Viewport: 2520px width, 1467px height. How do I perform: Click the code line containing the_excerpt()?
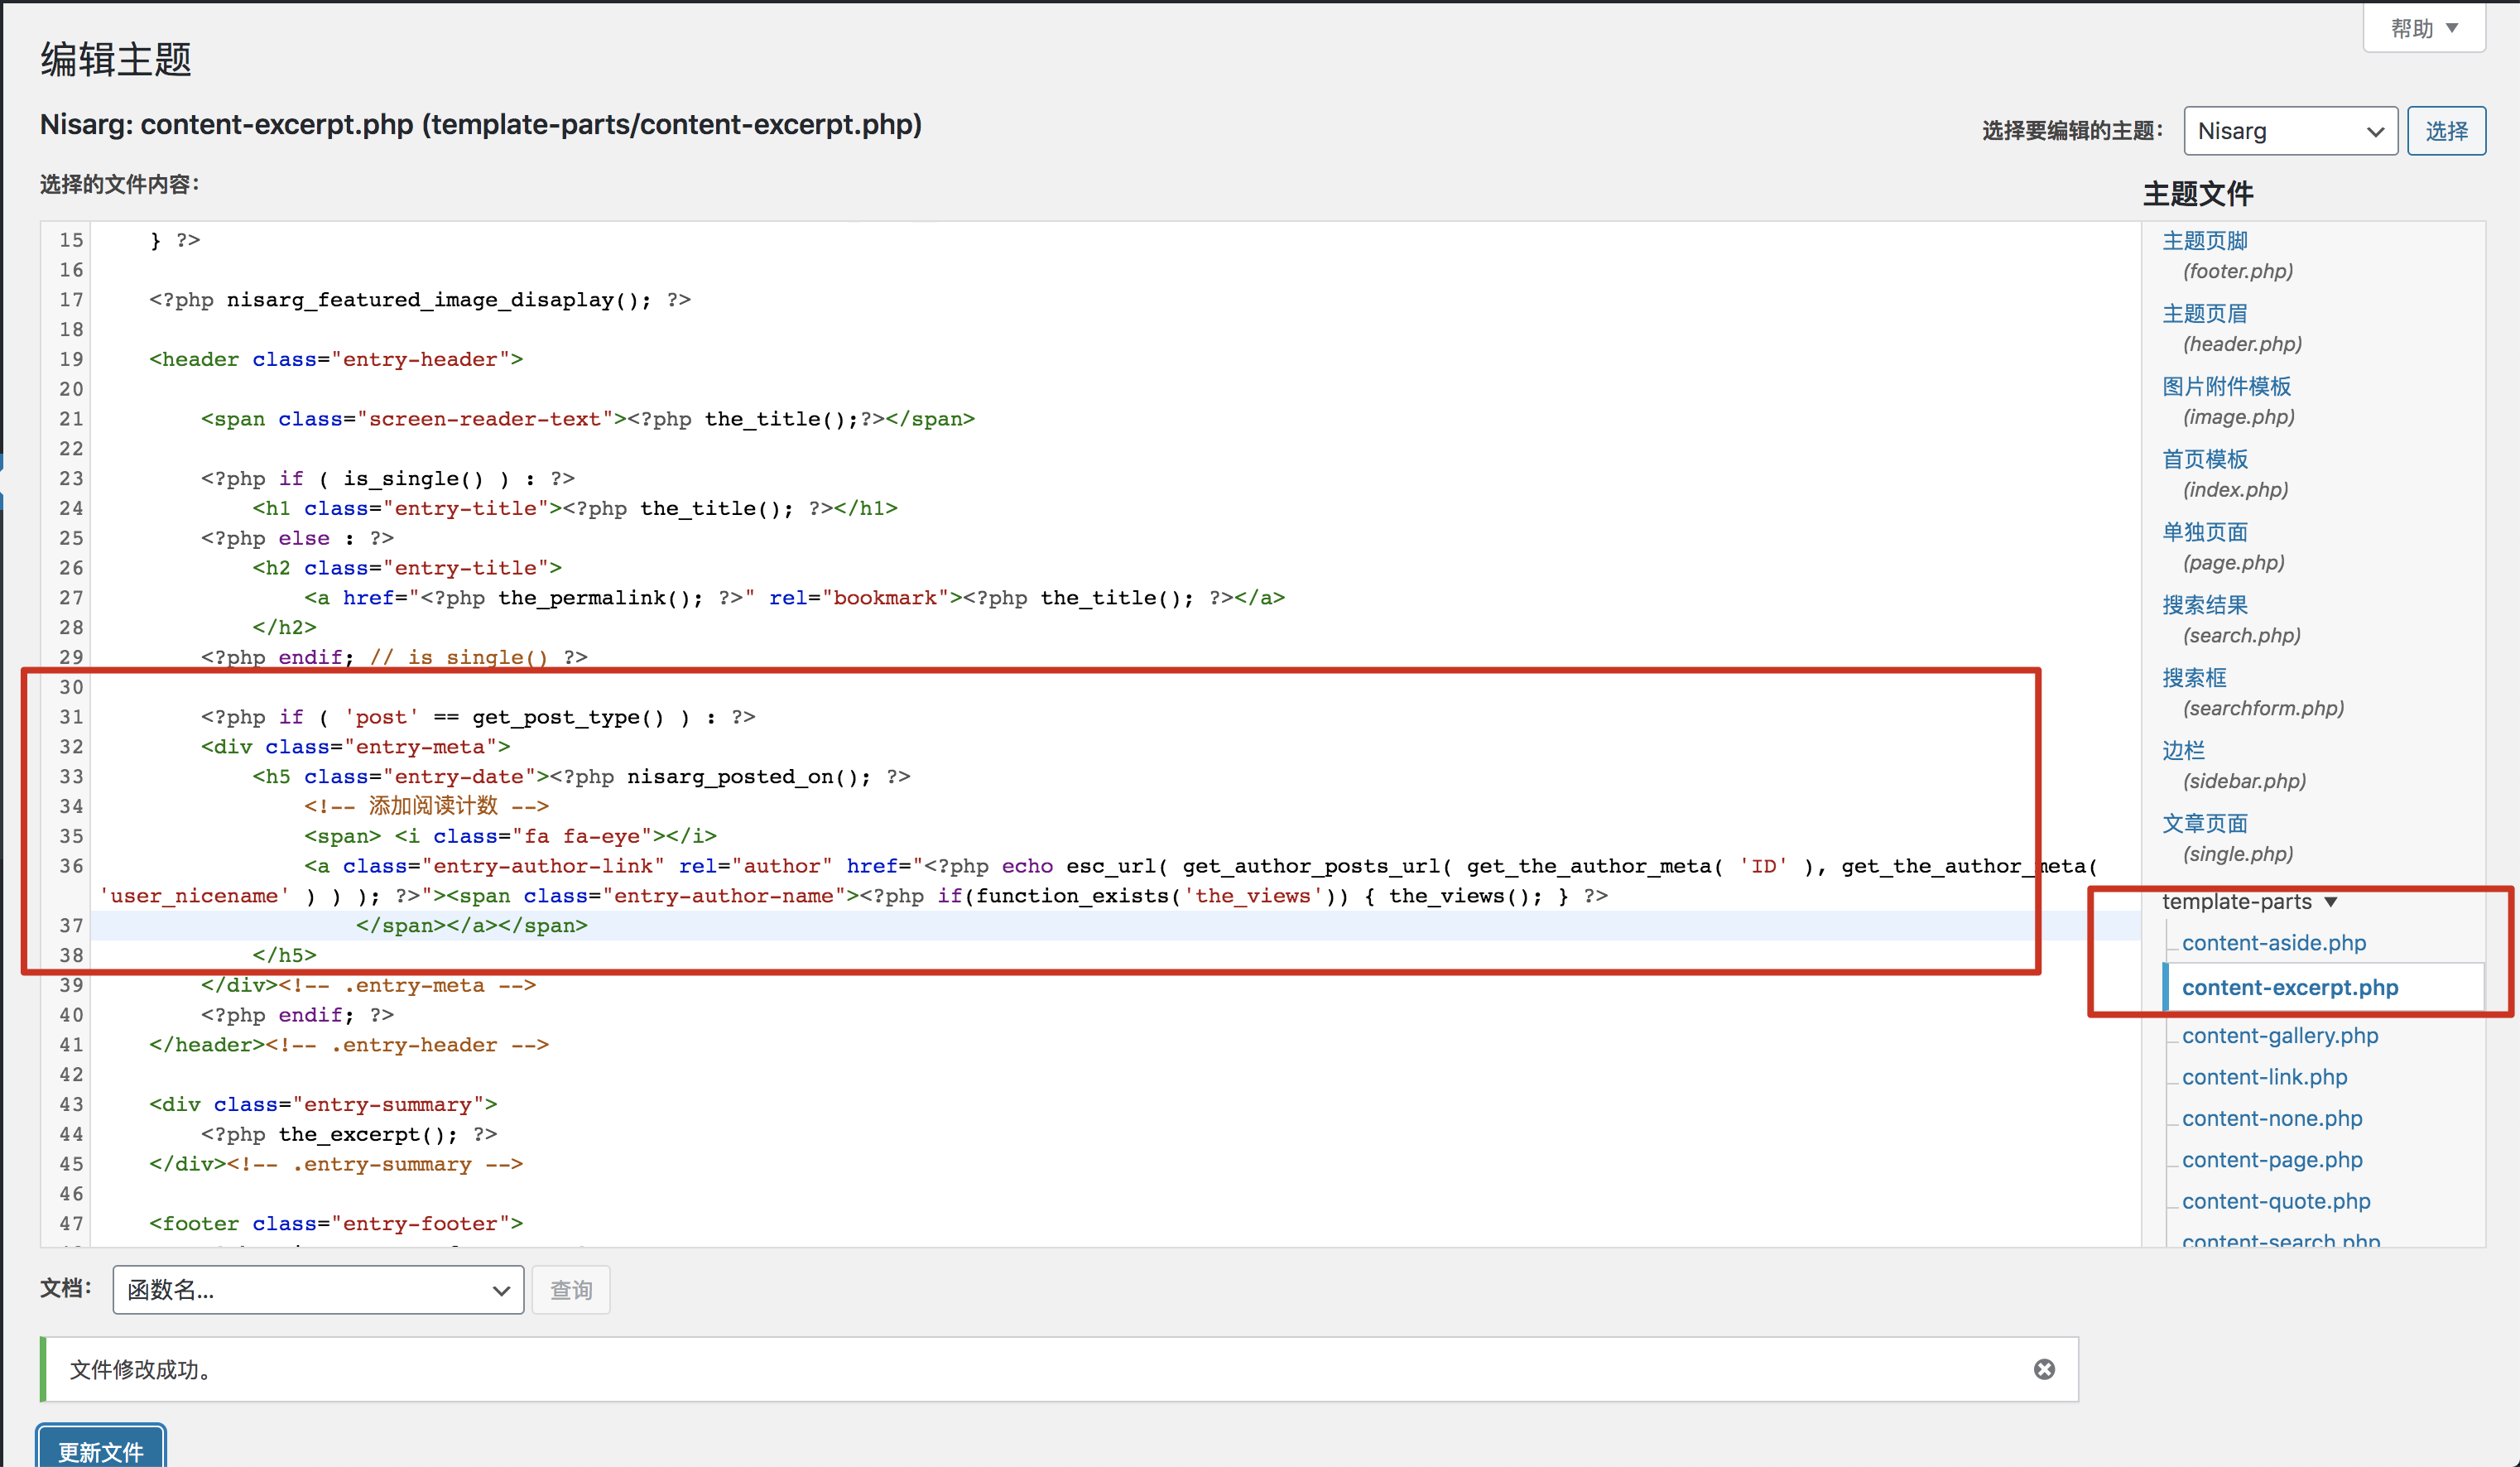click(x=348, y=1135)
